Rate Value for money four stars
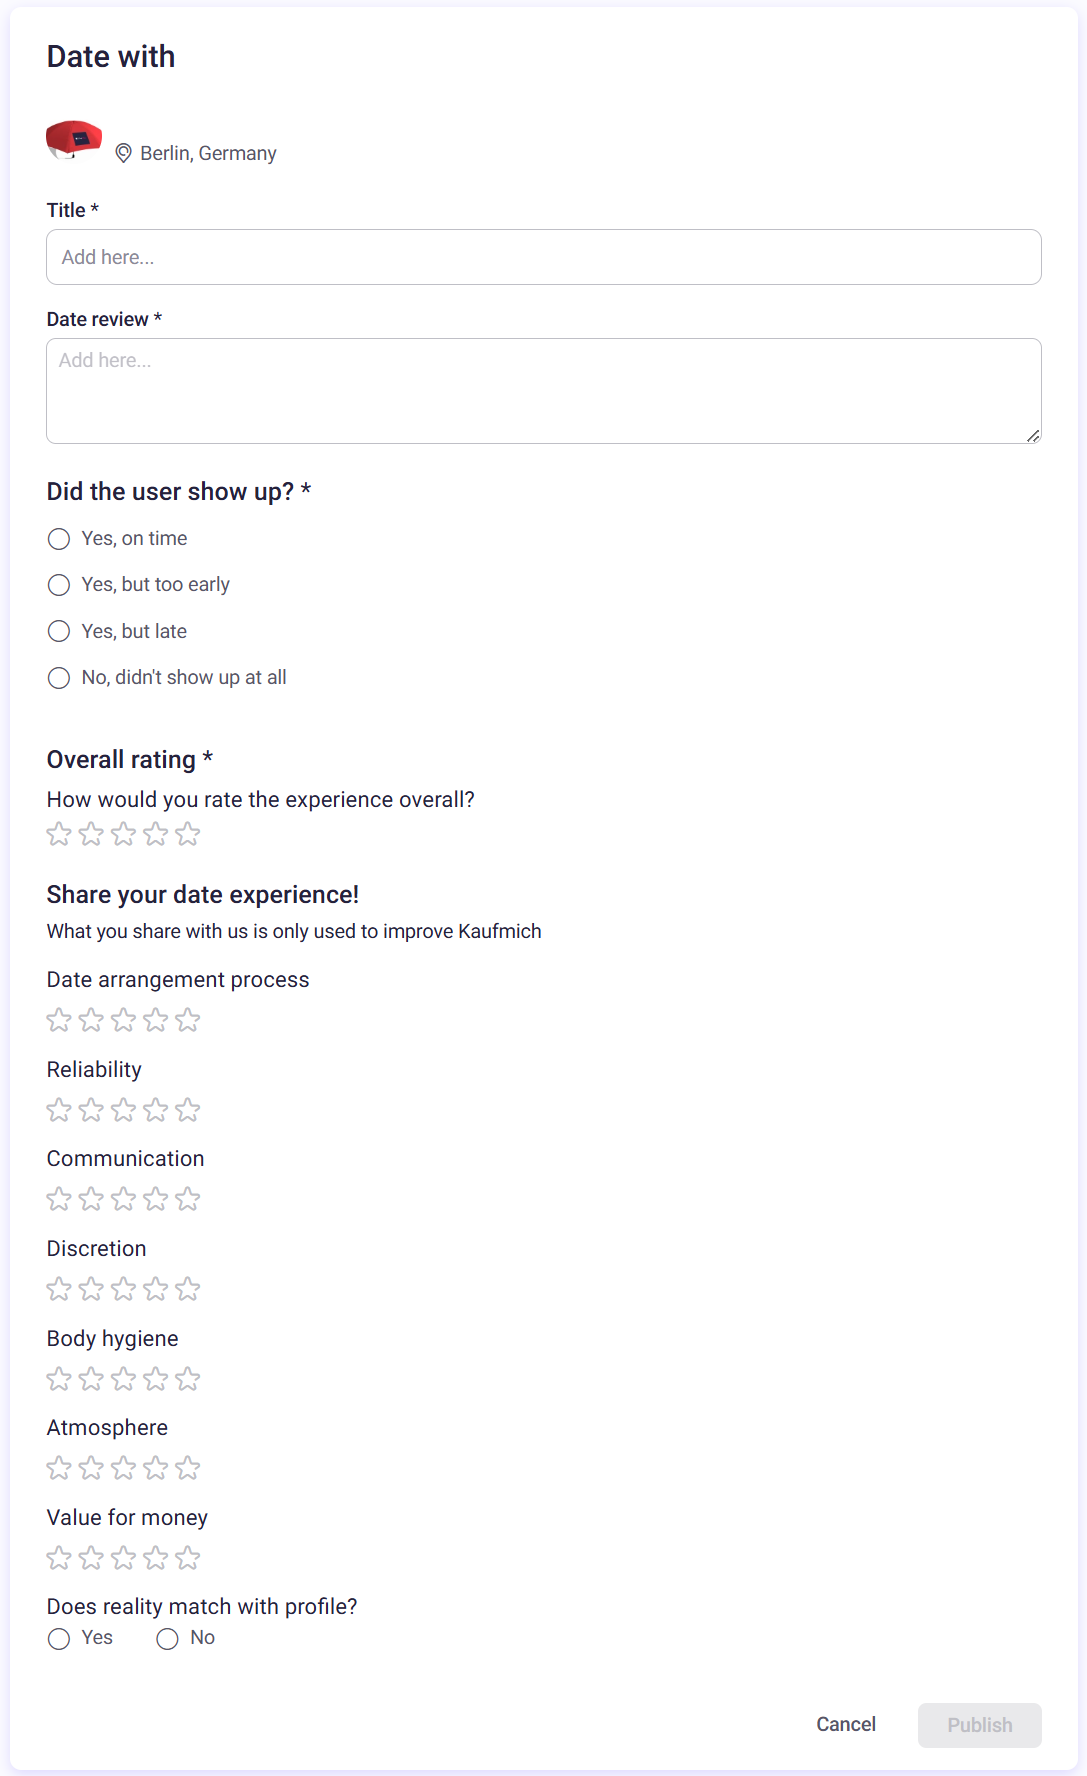This screenshot has height=1776, width=1087. 156,1558
